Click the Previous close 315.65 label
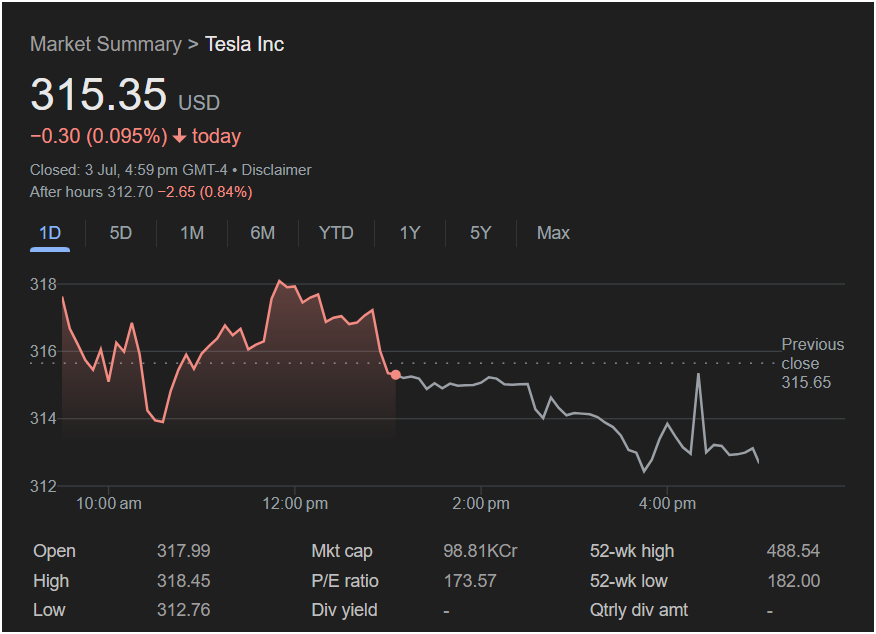Image resolution: width=876 pixels, height=634 pixels. pyautogui.click(x=812, y=364)
